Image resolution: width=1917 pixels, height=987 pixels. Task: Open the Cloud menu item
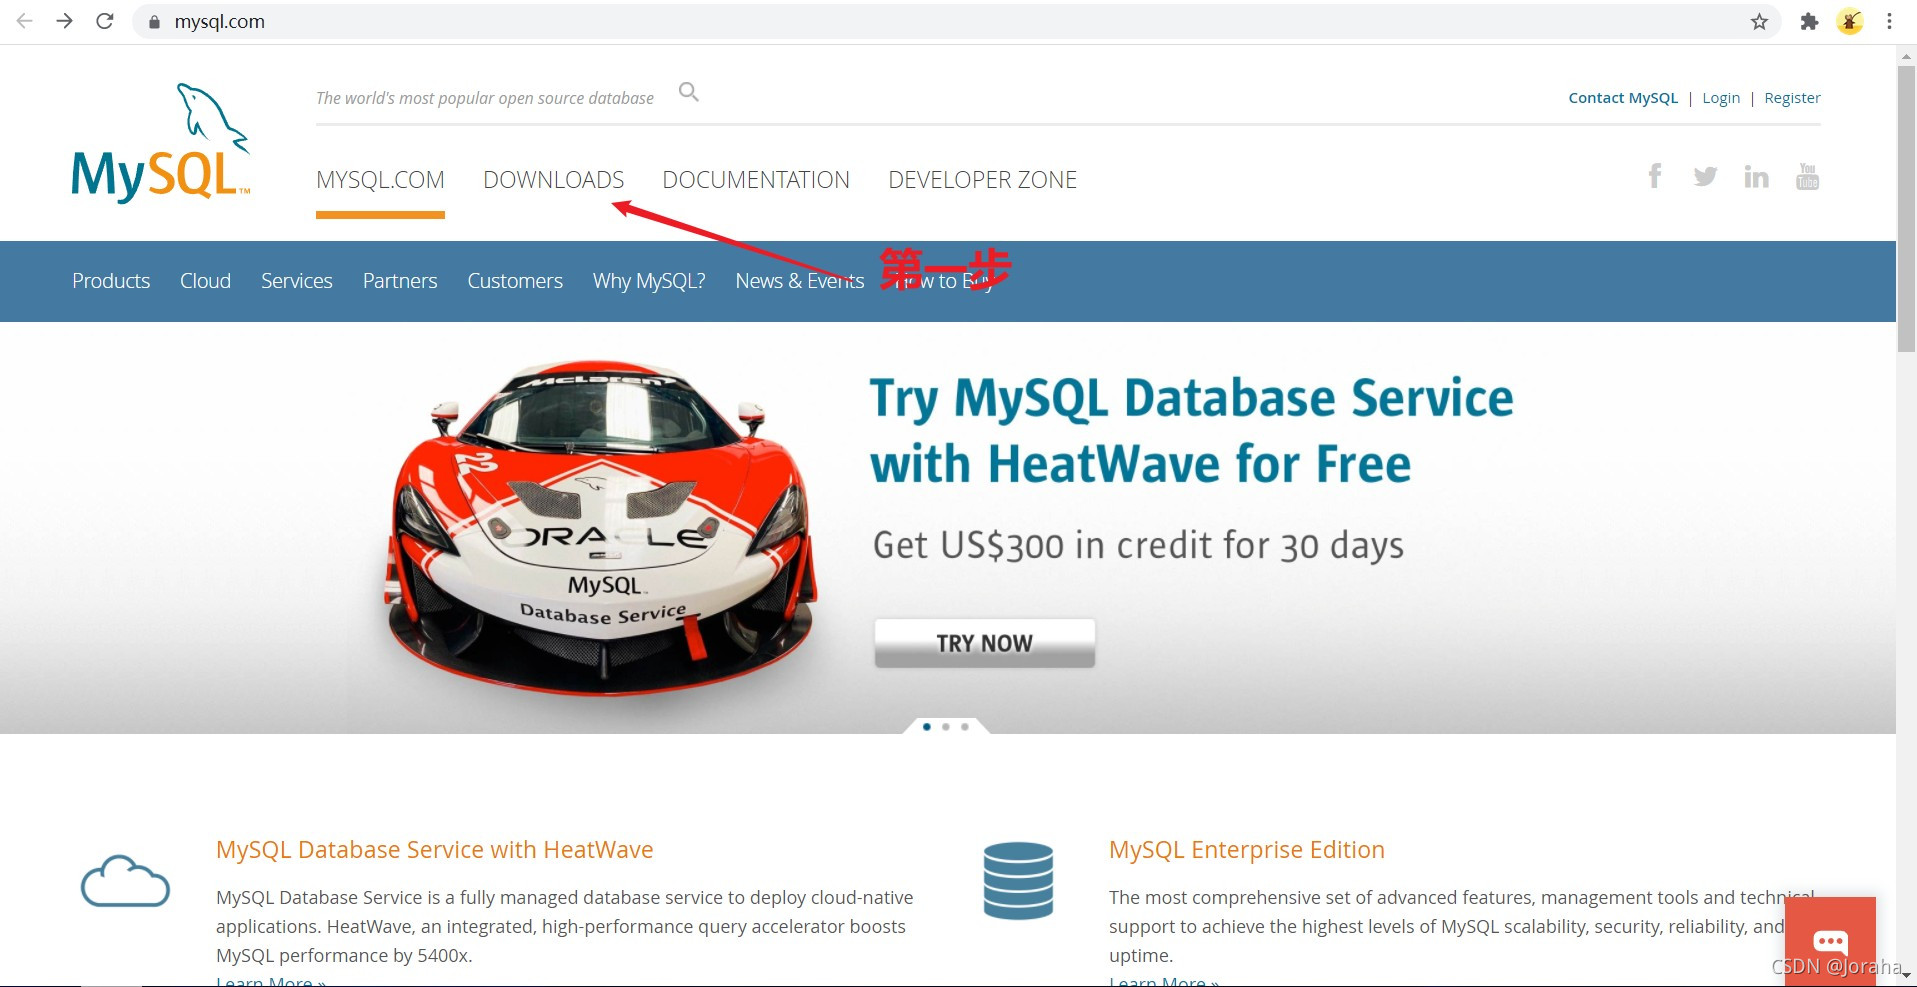(205, 281)
